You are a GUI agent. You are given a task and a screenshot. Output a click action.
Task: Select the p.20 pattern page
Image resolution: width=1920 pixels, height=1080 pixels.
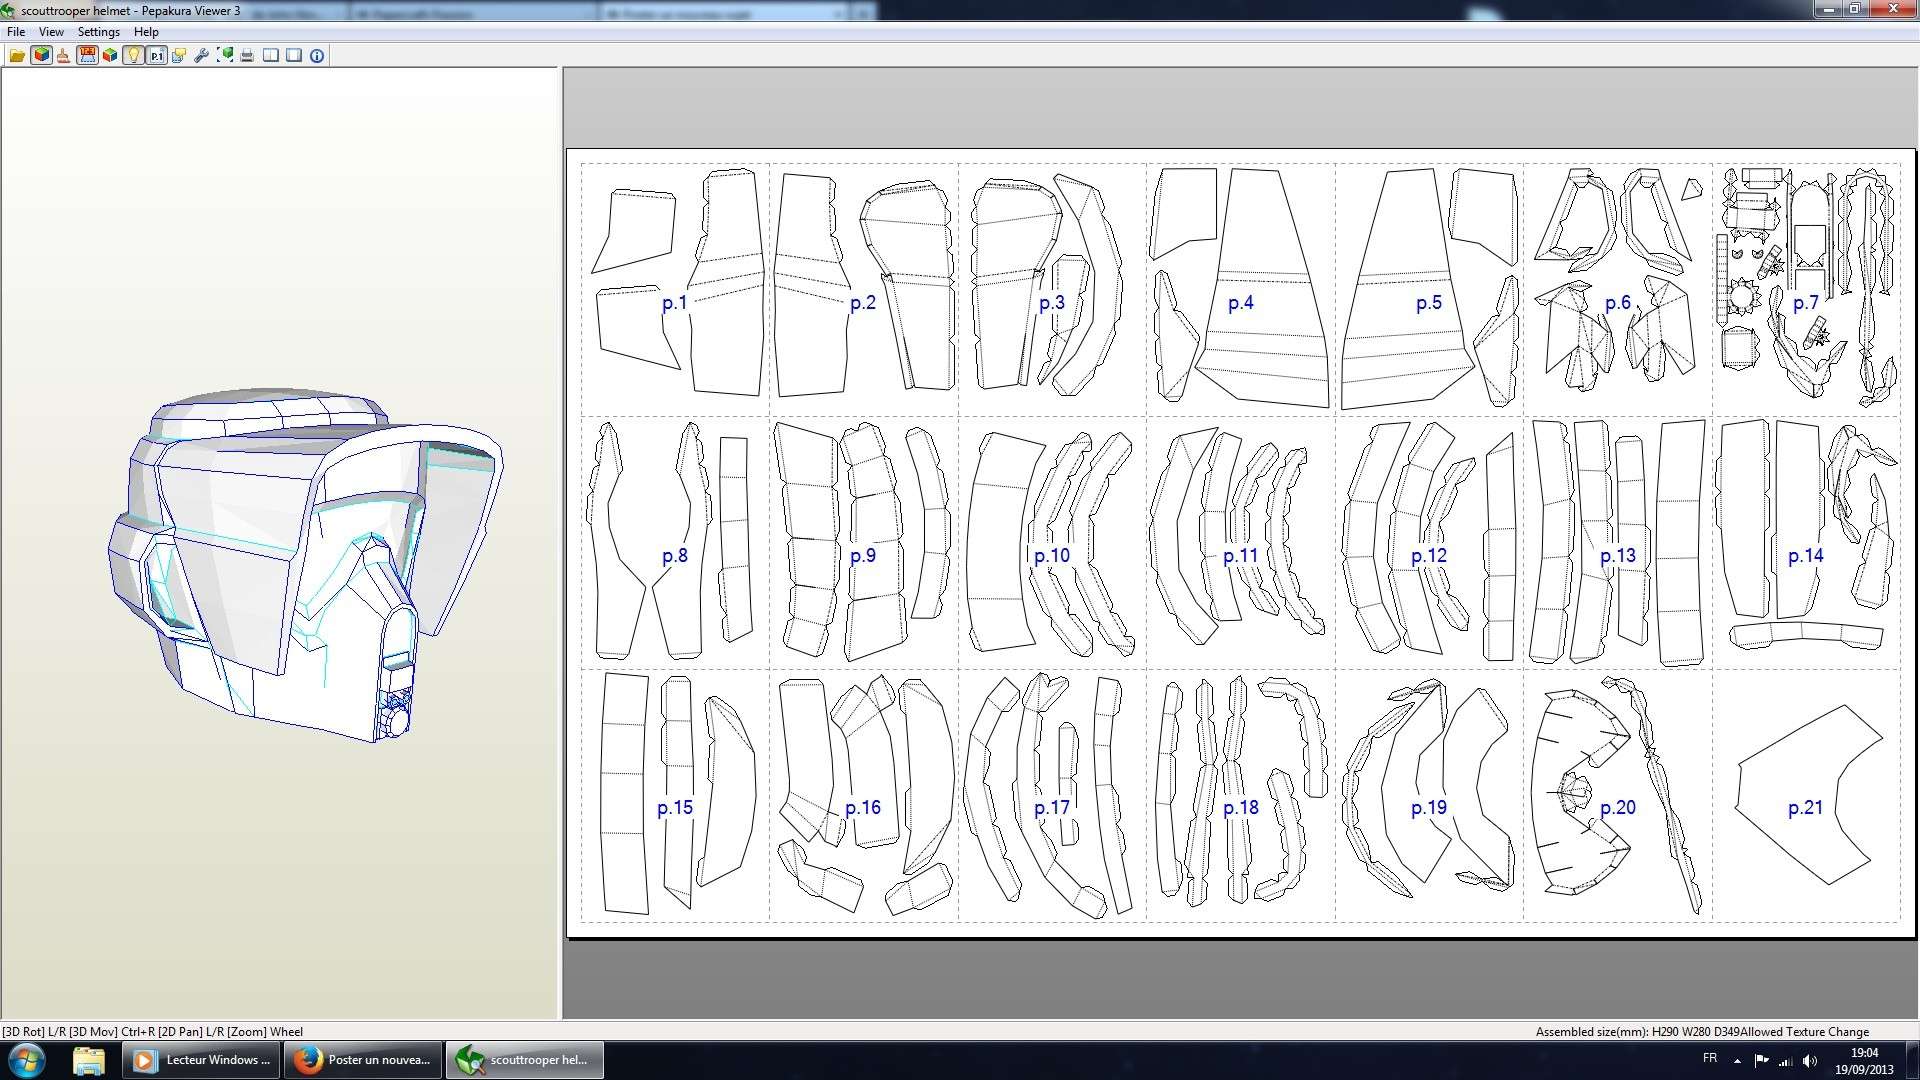1617,795
